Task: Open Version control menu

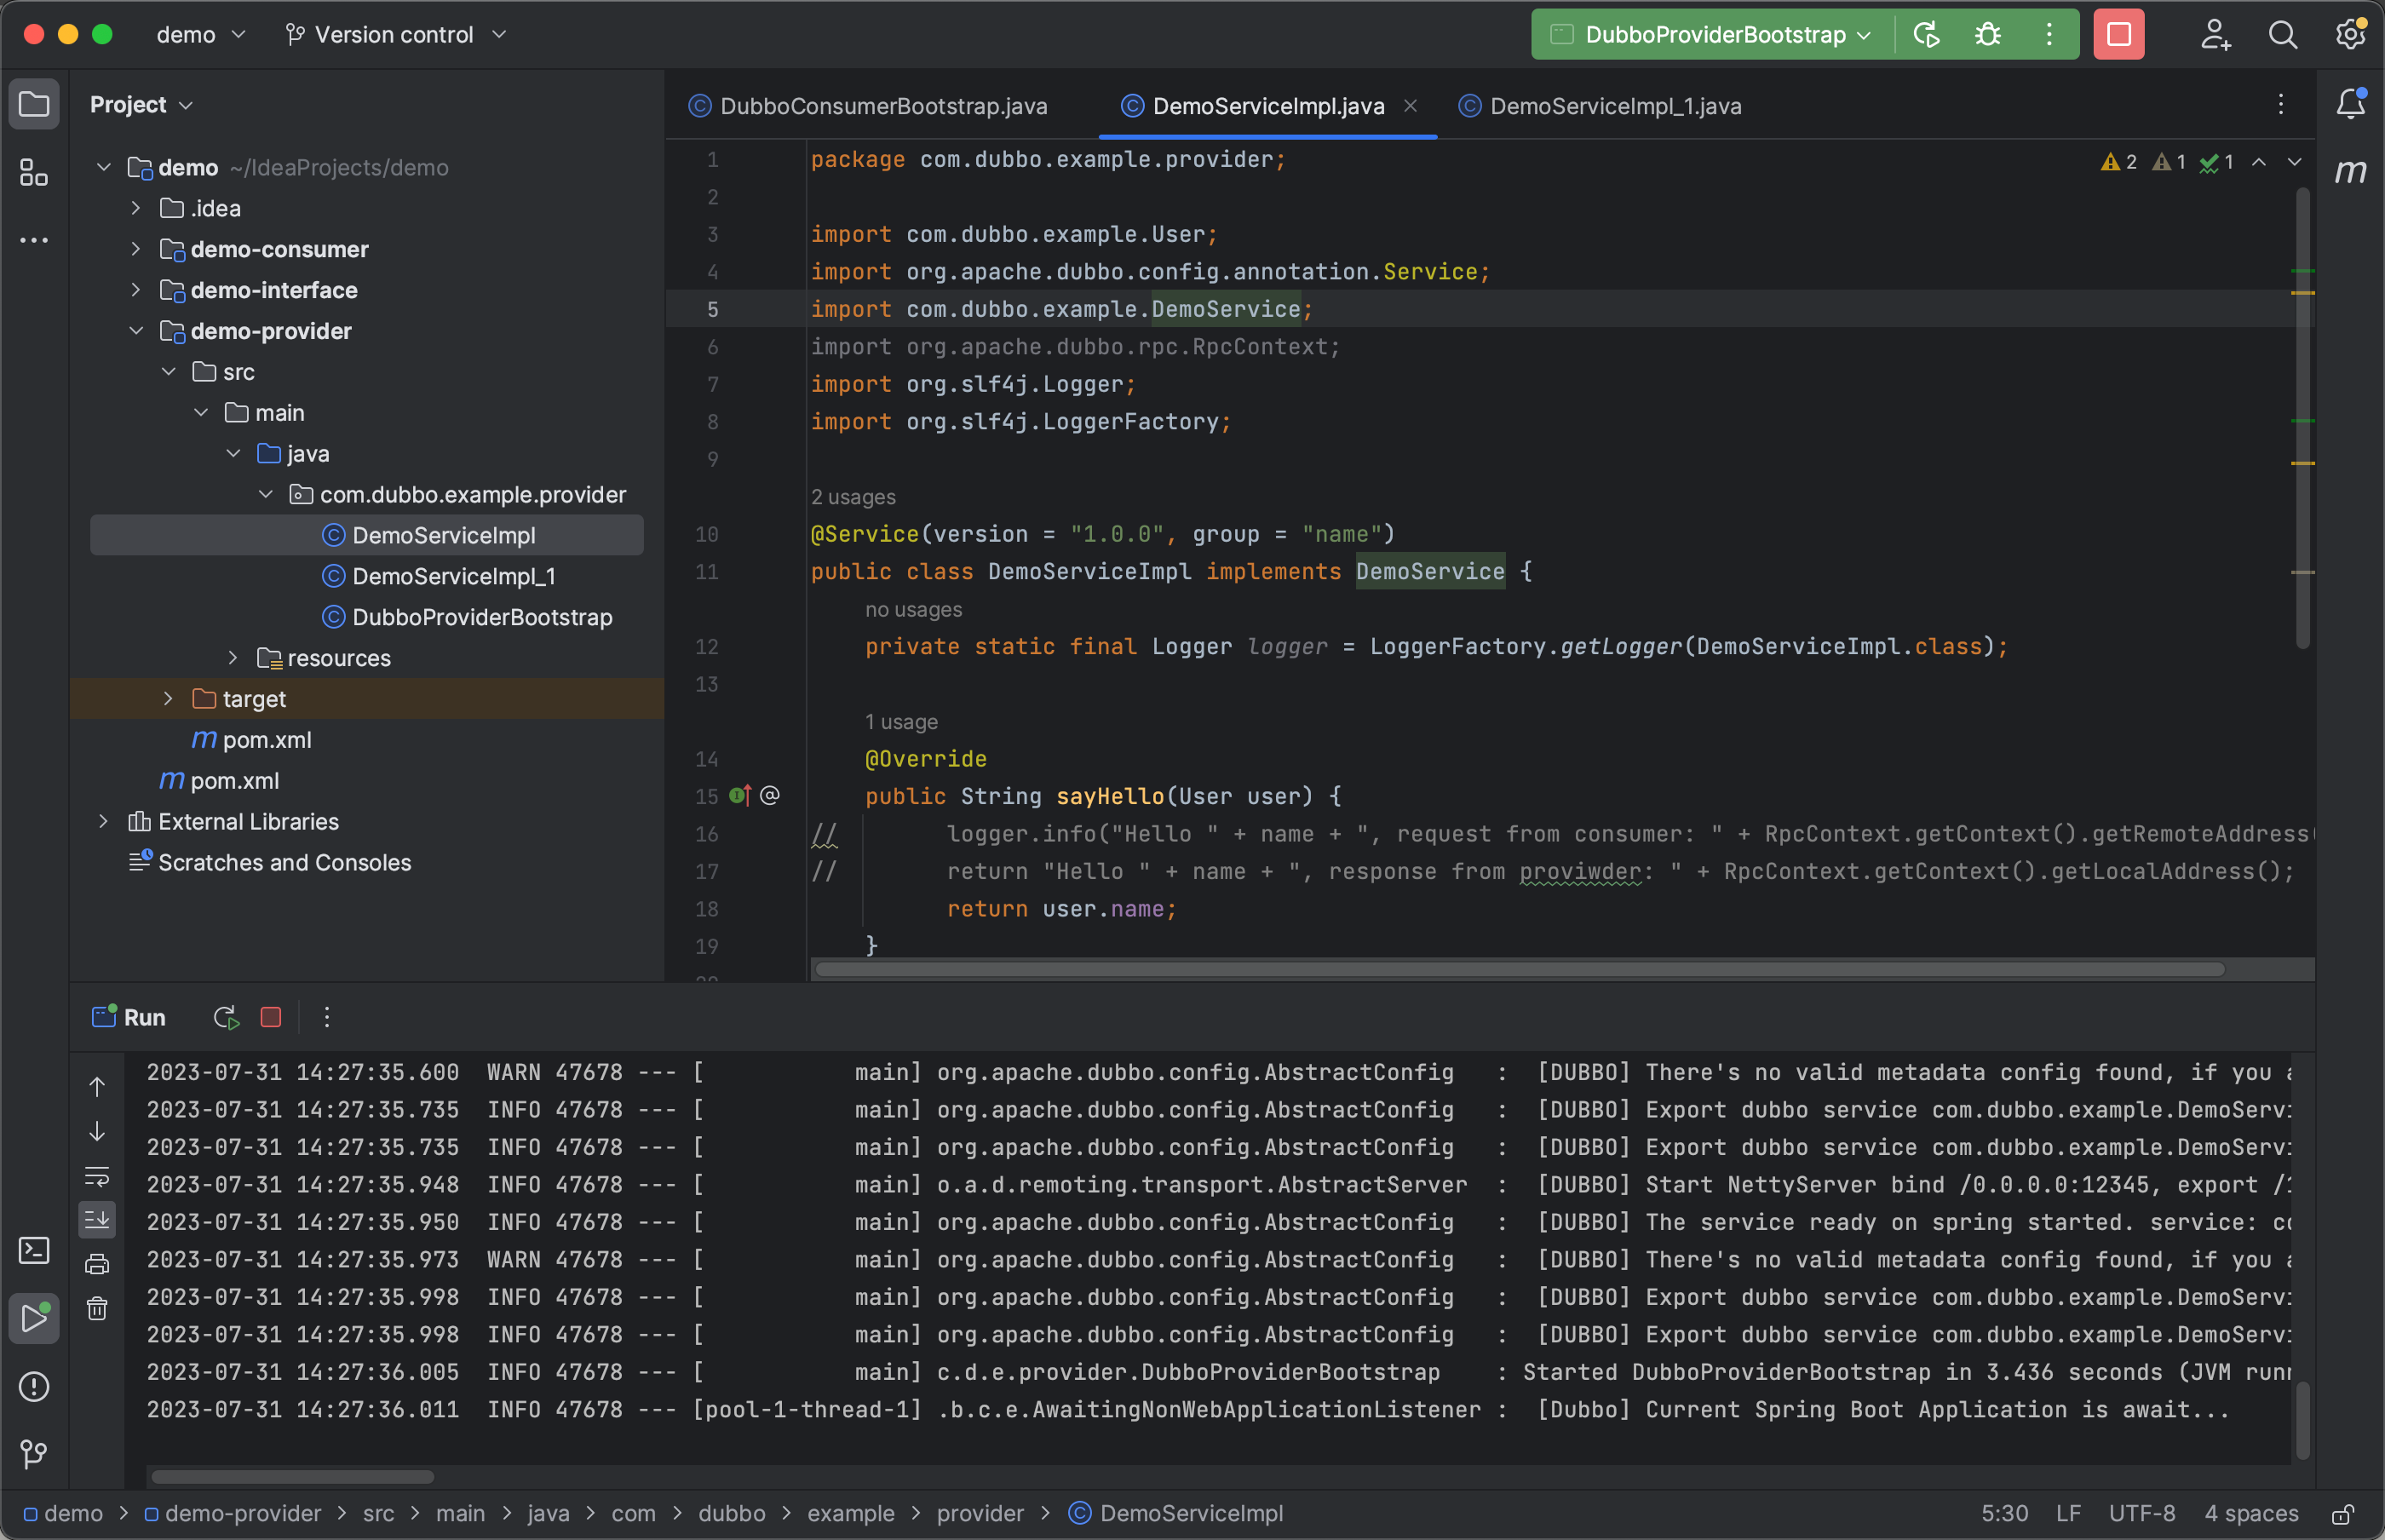Action: [x=396, y=35]
